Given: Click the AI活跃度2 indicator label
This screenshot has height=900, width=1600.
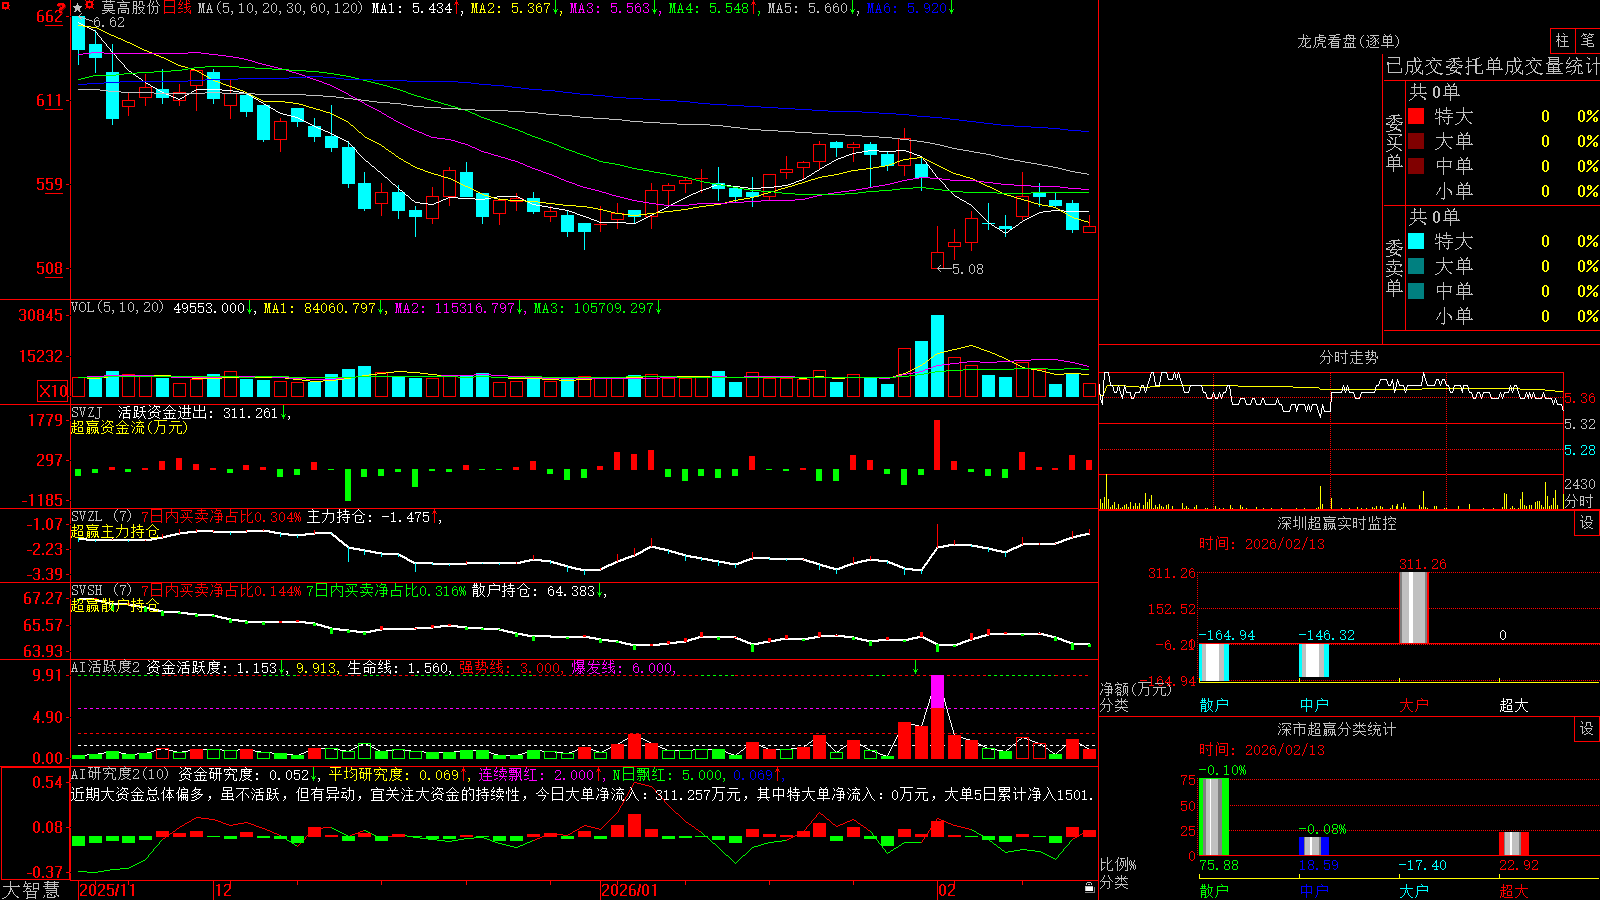Looking at the screenshot, I should (106, 668).
